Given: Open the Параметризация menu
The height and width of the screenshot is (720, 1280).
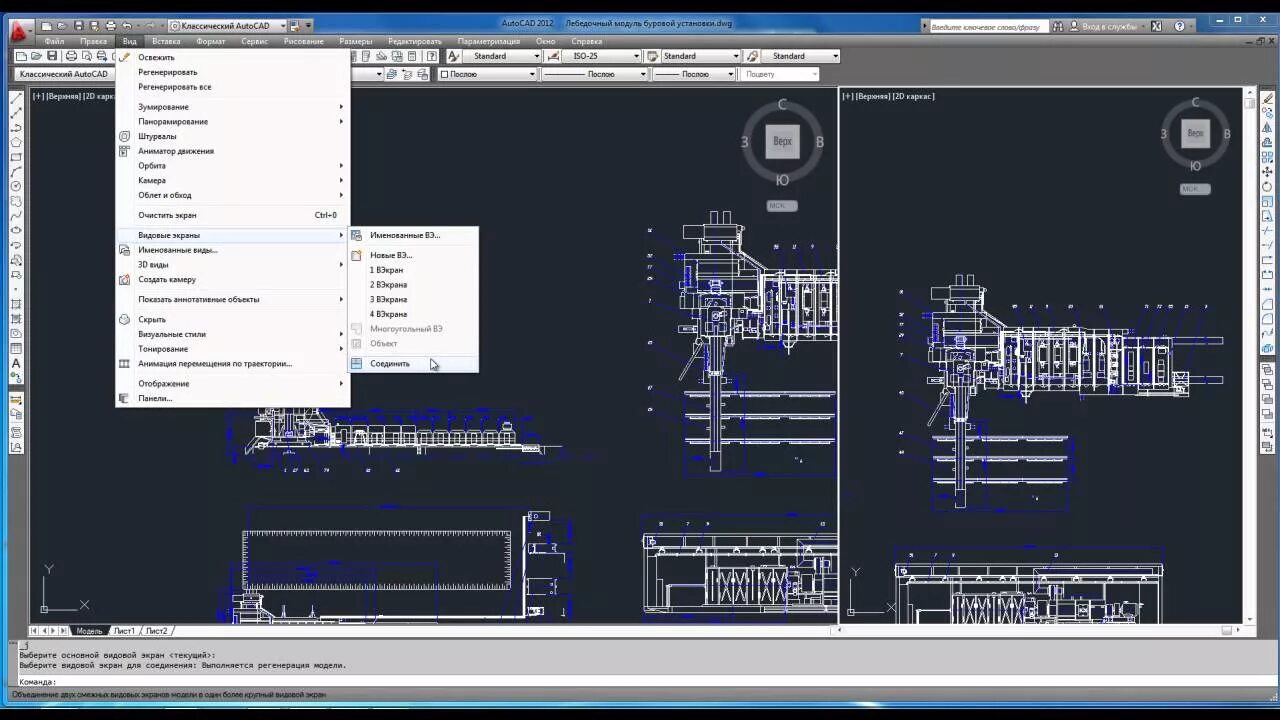Looking at the screenshot, I should [489, 41].
